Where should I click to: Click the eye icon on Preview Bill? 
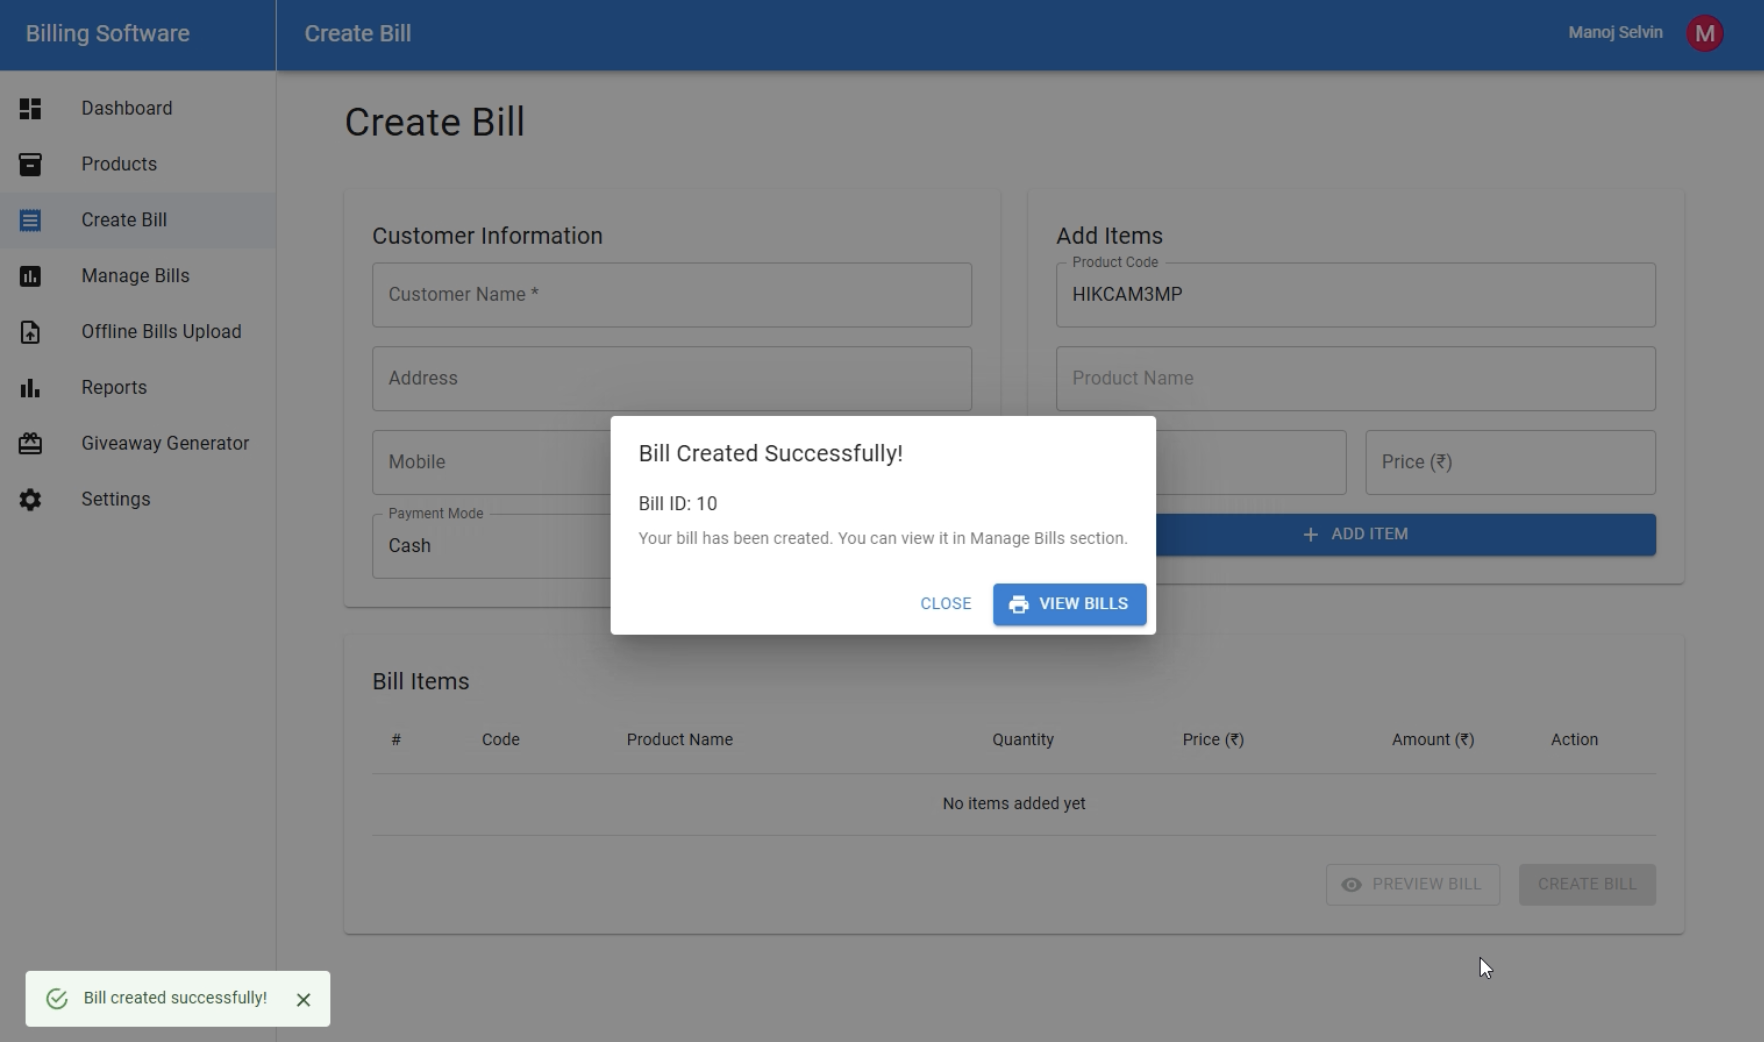pos(1351,885)
